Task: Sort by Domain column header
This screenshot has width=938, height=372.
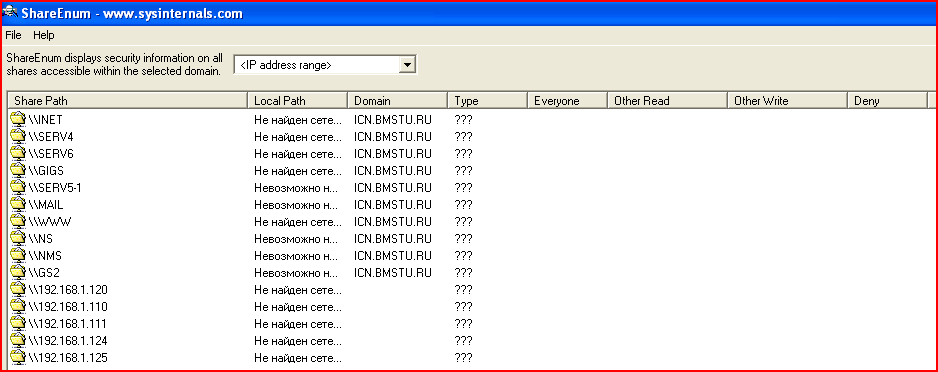Action: (x=398, y=100)
